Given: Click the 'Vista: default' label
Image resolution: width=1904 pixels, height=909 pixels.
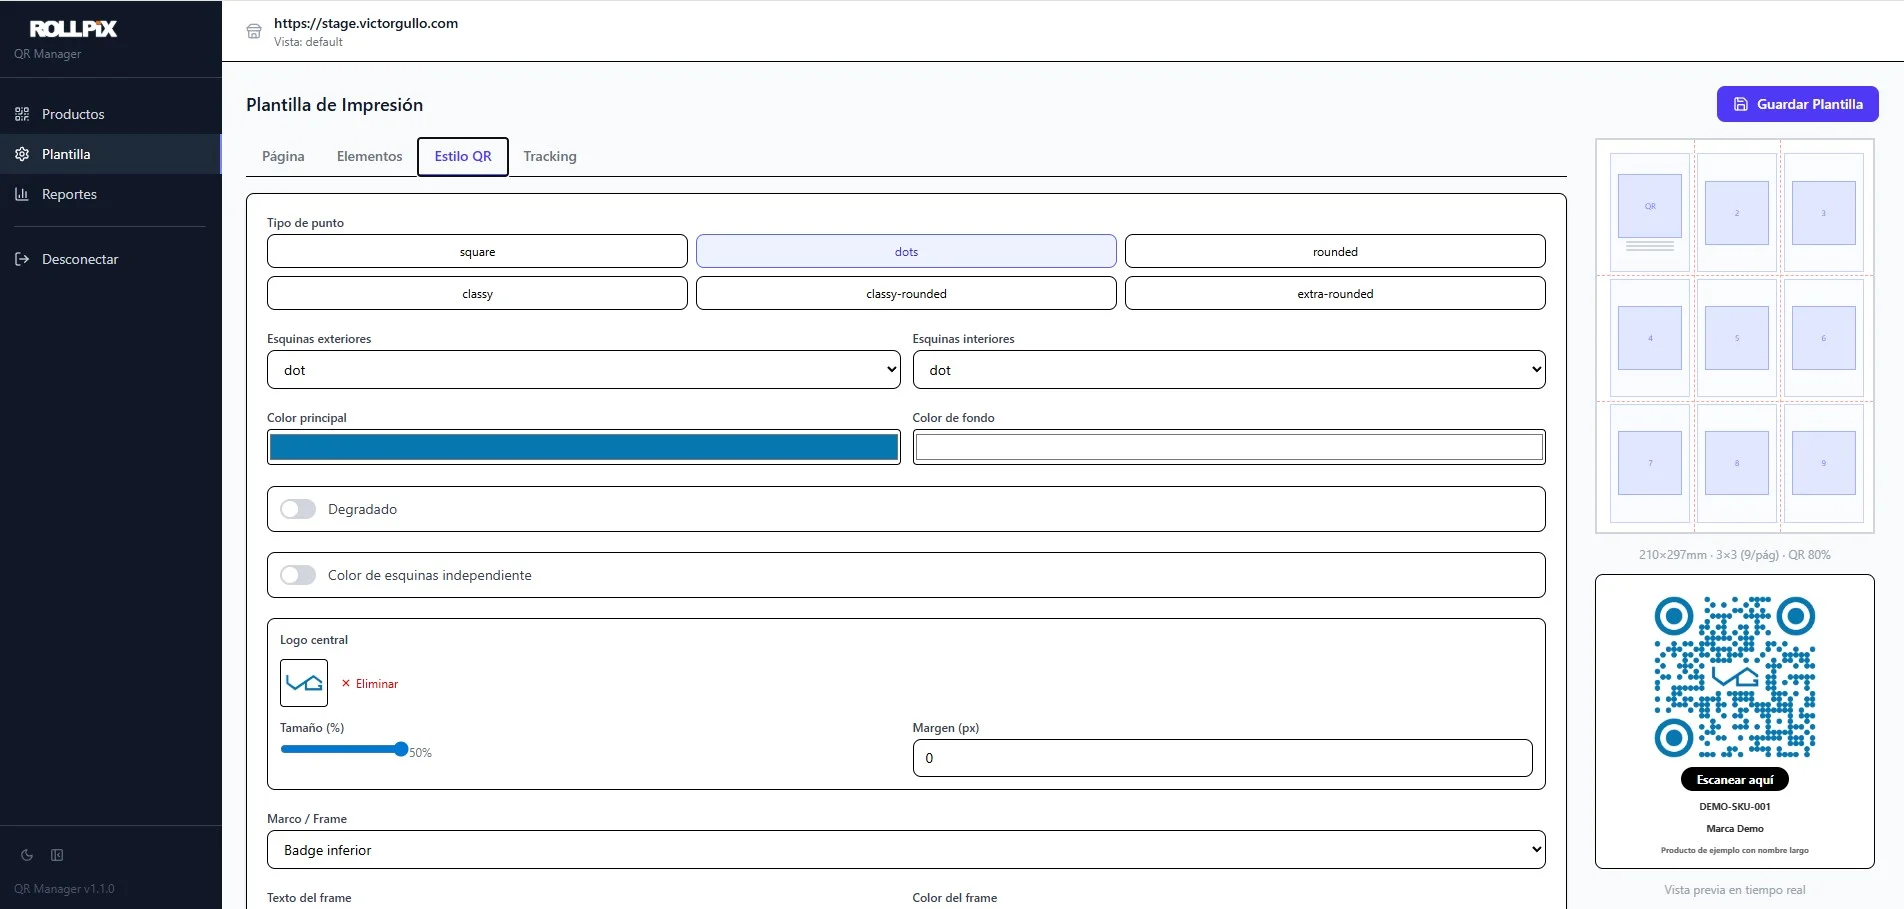Looking at the screenshot, I should pyautogui.click(x=308, y=42).
